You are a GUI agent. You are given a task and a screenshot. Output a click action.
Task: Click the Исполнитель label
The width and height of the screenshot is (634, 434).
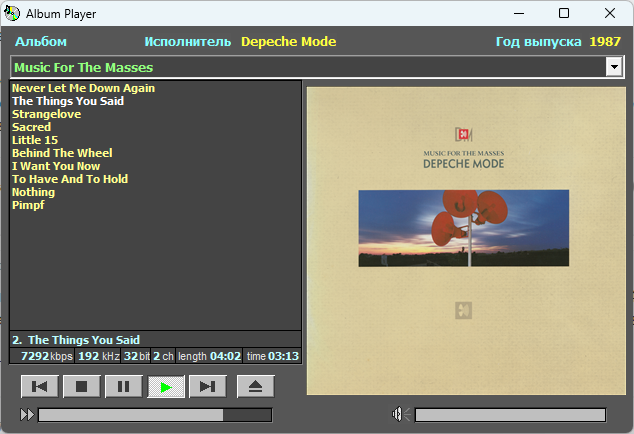tap(188, 41)
